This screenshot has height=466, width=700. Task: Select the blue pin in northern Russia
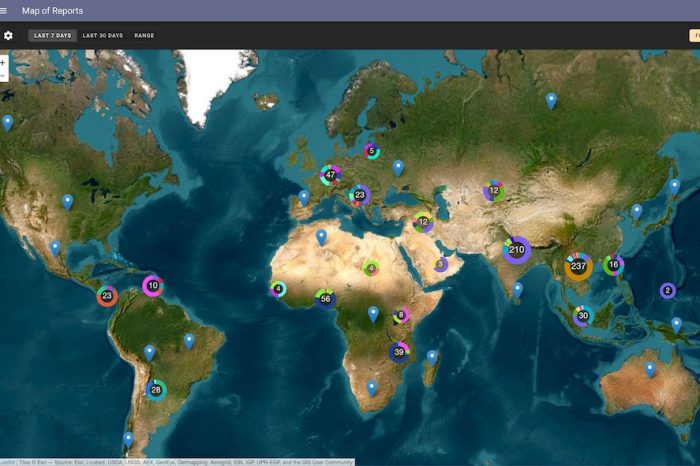[x=551, y=100]
